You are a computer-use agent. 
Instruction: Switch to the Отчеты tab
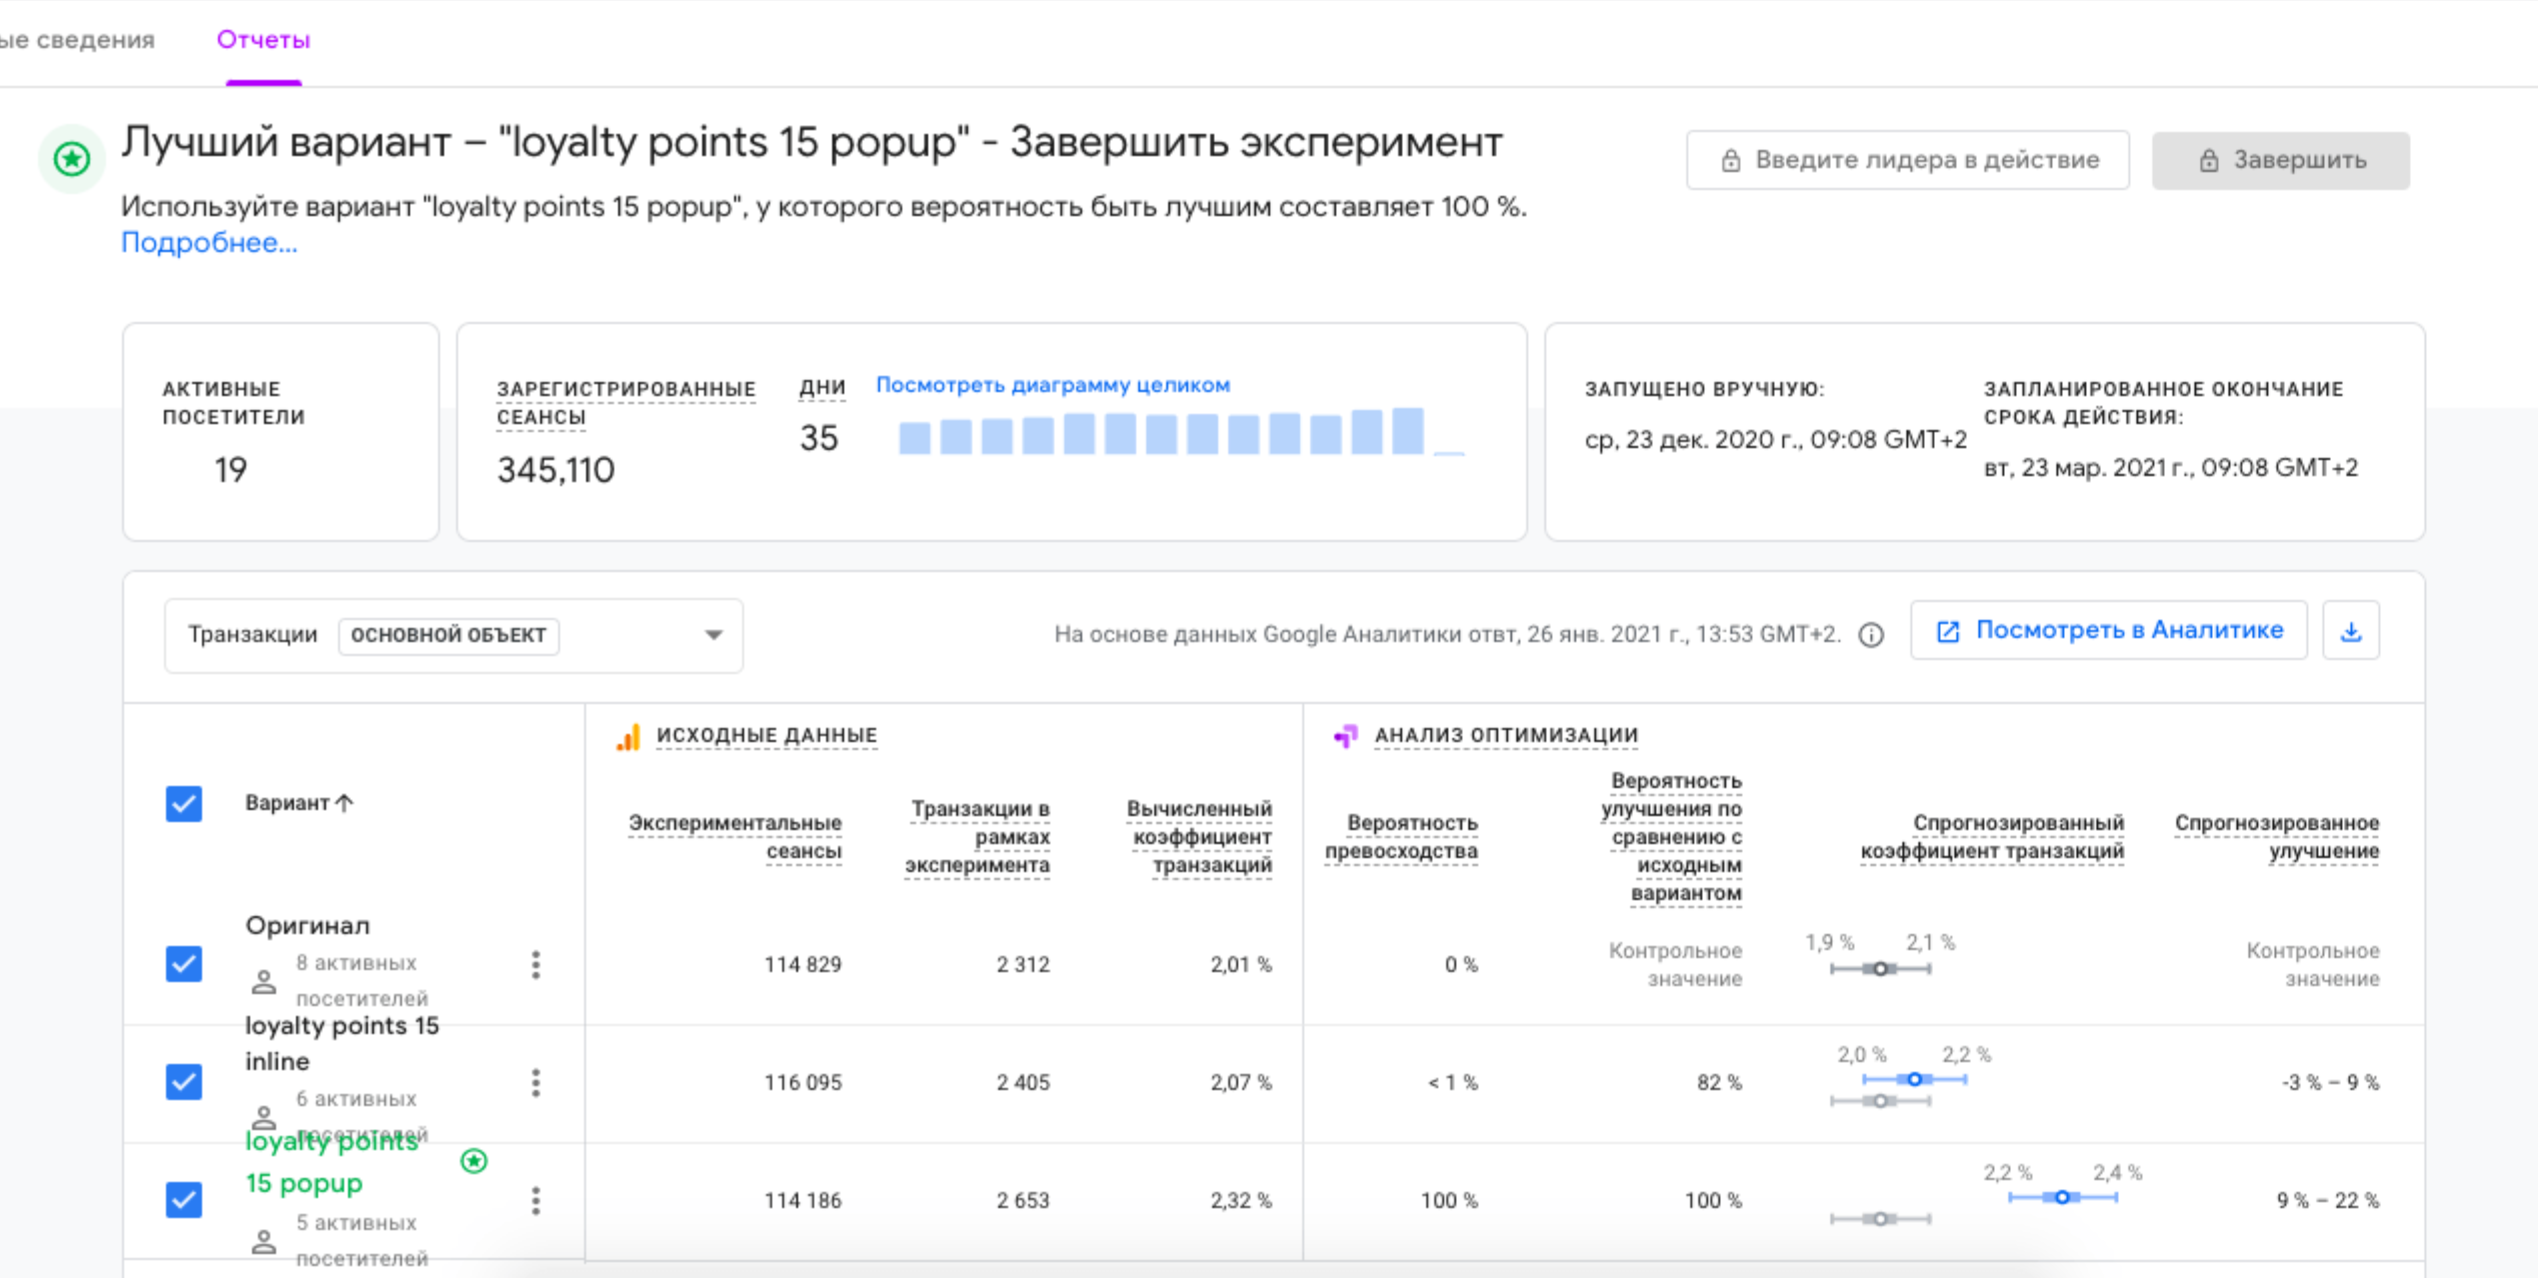pos(263,40)
